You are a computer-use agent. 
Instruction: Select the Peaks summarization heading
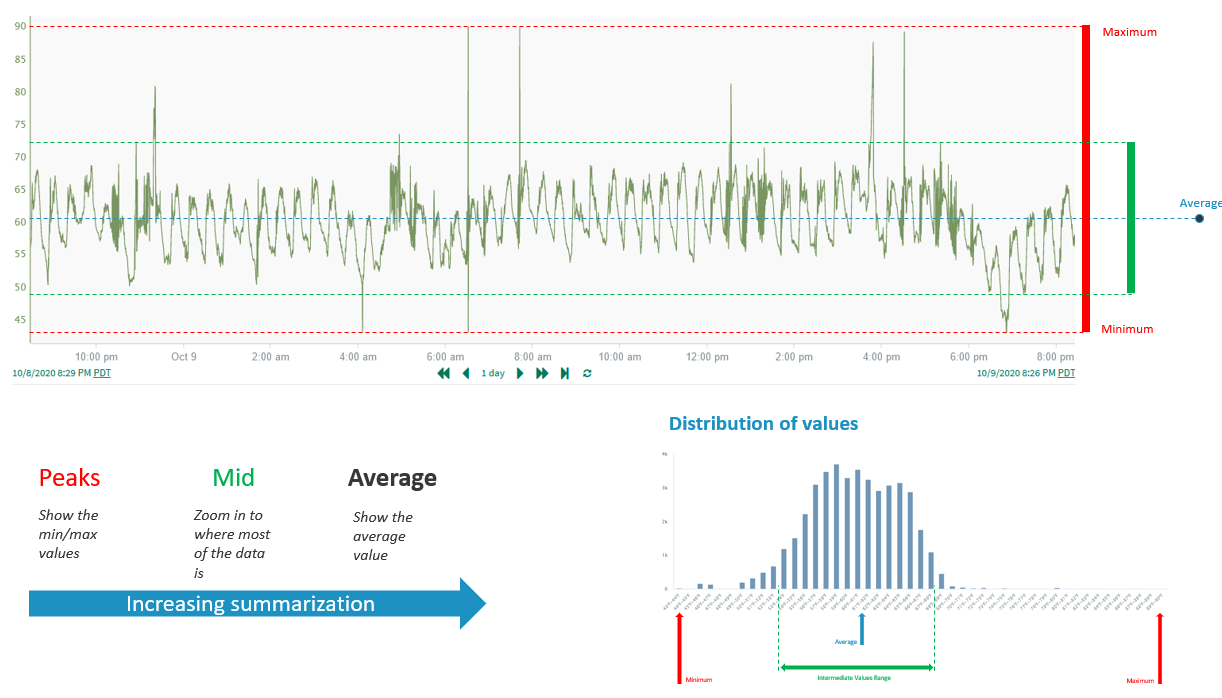pyautogui.click(x=69, y=478)
